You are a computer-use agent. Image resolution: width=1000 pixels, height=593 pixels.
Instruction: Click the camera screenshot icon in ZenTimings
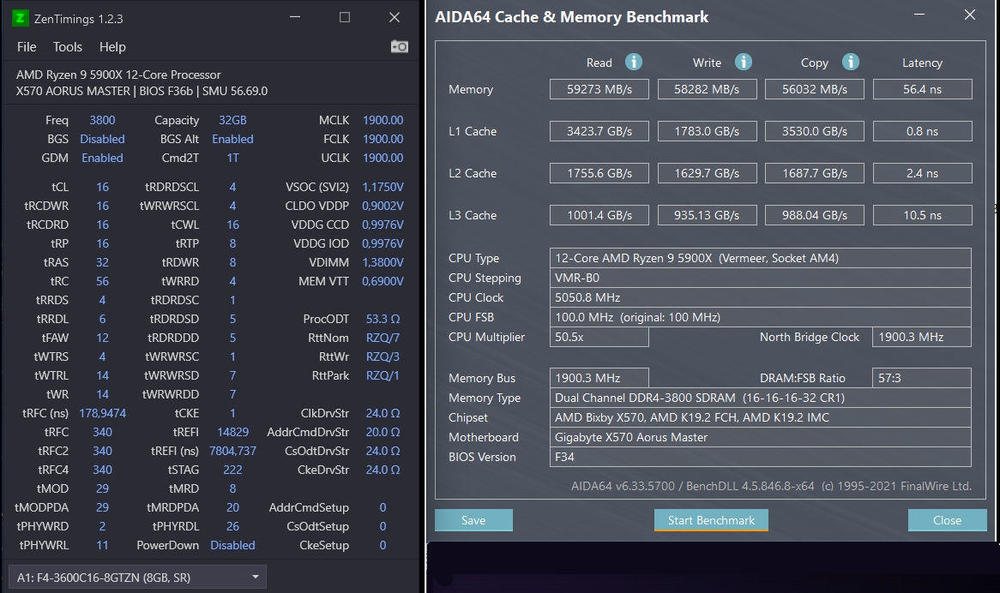pos(399,47)
